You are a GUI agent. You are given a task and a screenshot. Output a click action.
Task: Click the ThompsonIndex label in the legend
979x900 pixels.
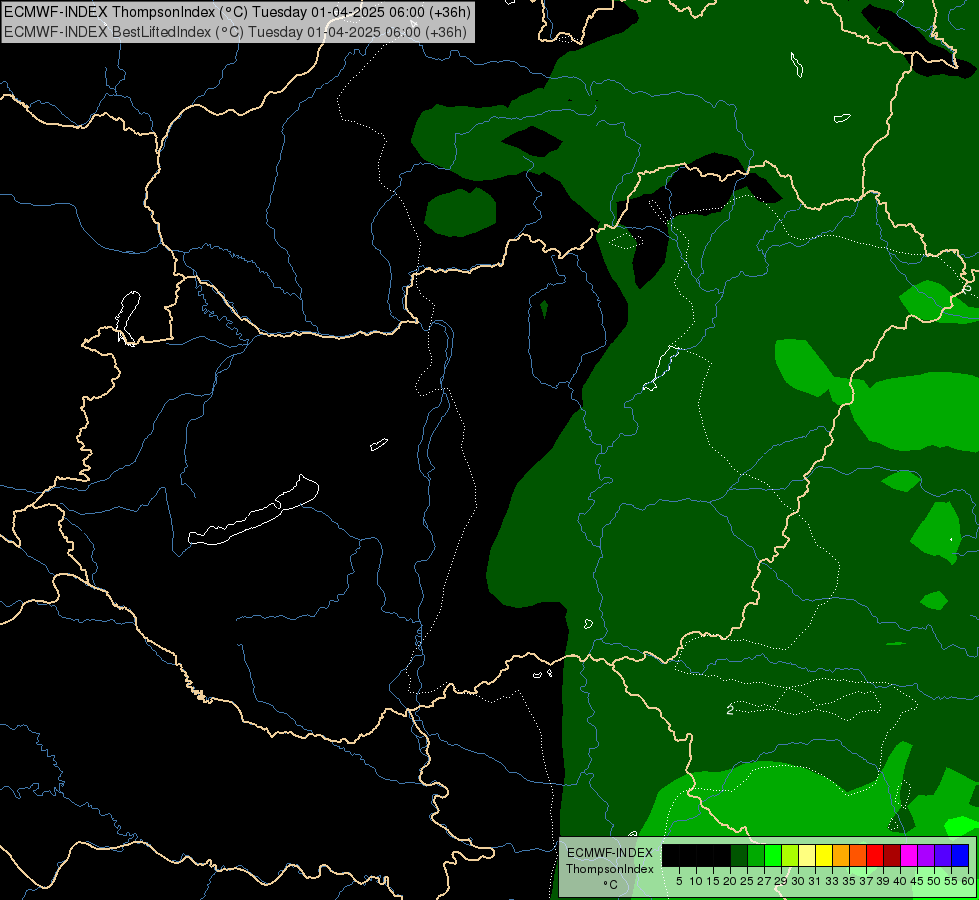(610, 869)
